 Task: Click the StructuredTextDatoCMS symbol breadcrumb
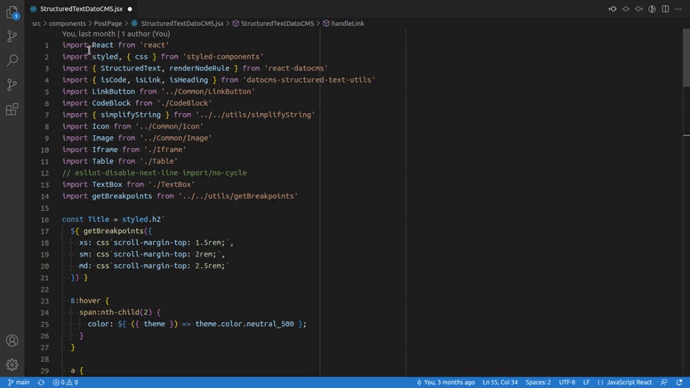point(277,23)
